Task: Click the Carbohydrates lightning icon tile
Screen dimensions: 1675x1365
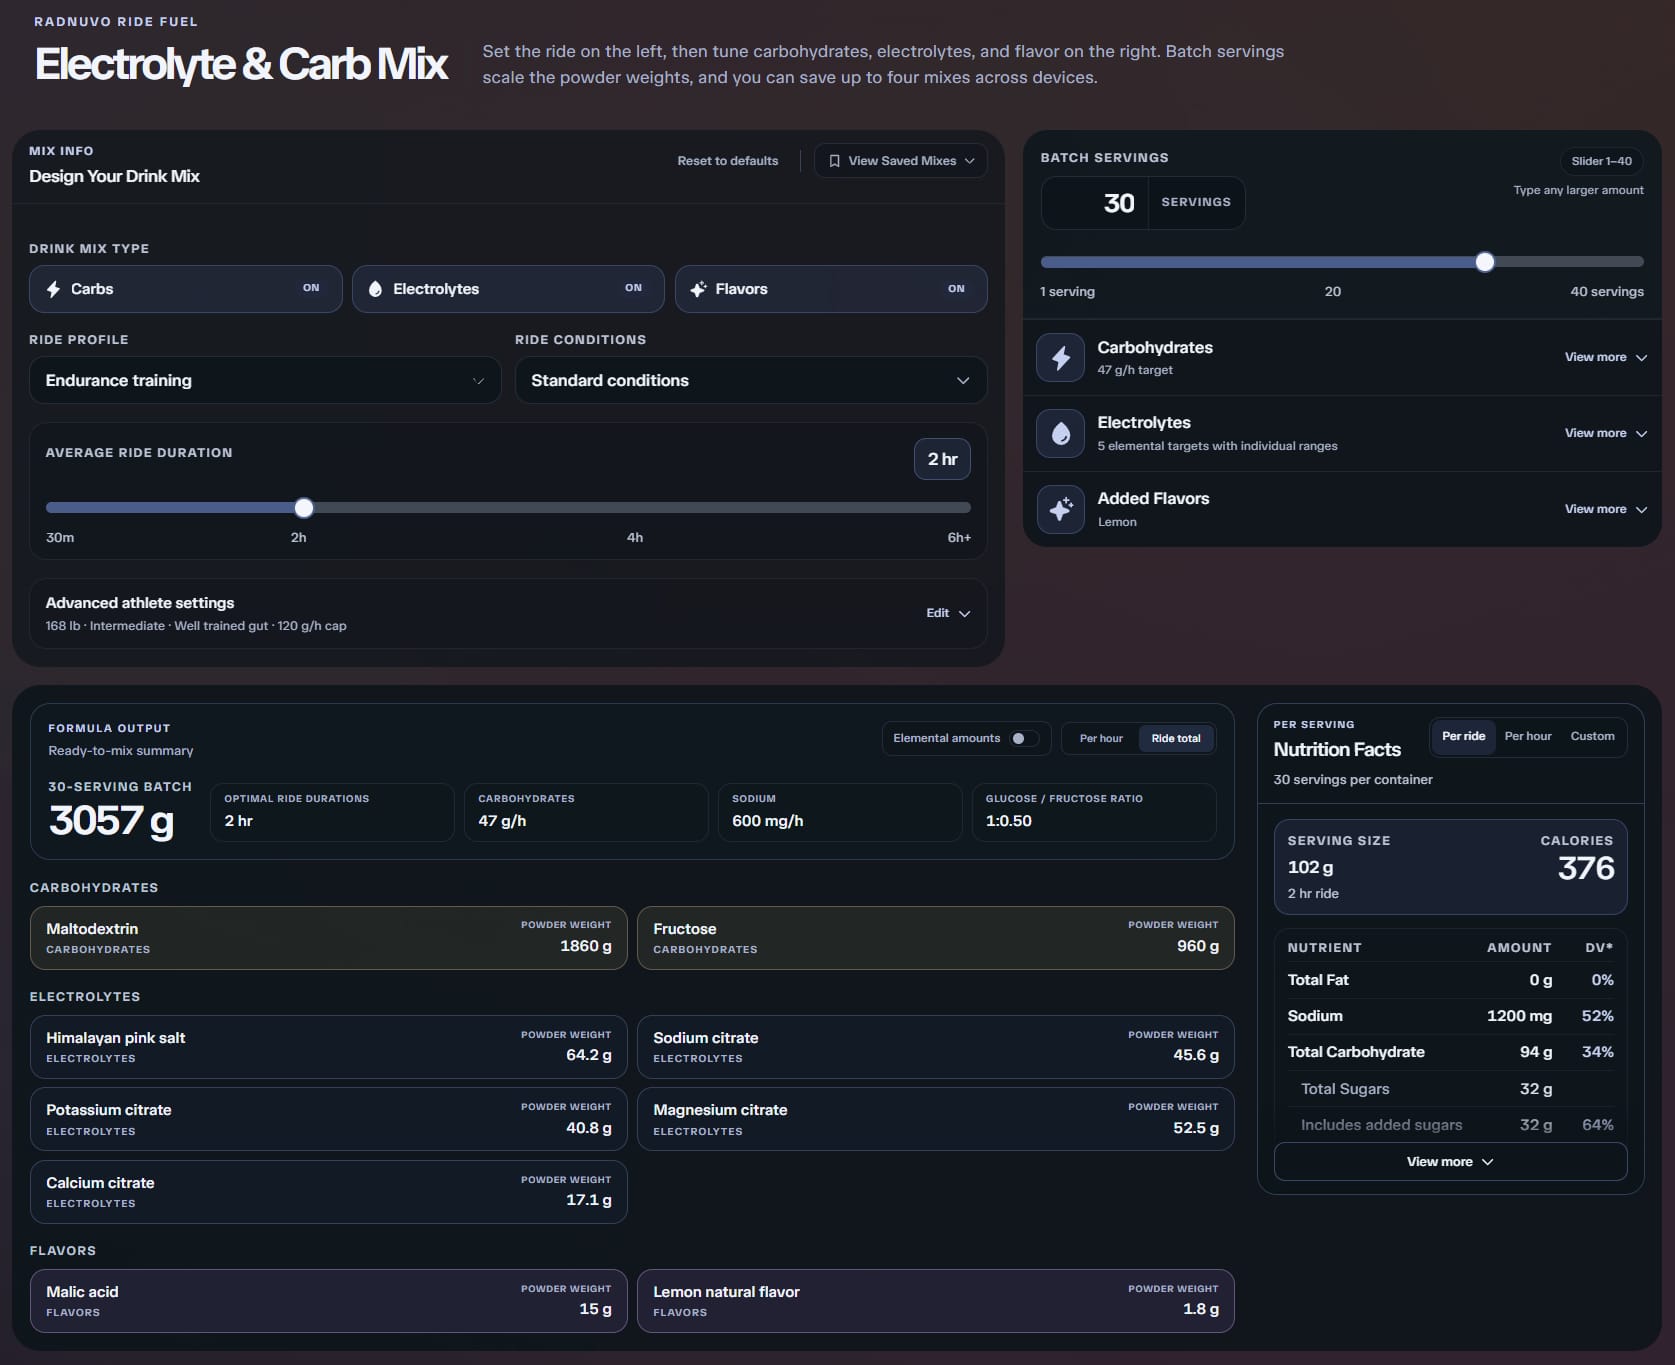Action: click(1060, 357)
